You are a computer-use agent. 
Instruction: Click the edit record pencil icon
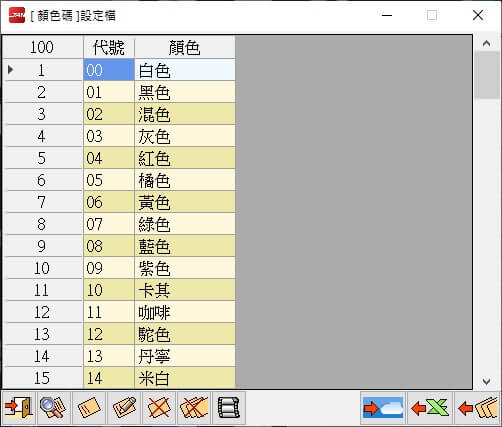point(124,407)
